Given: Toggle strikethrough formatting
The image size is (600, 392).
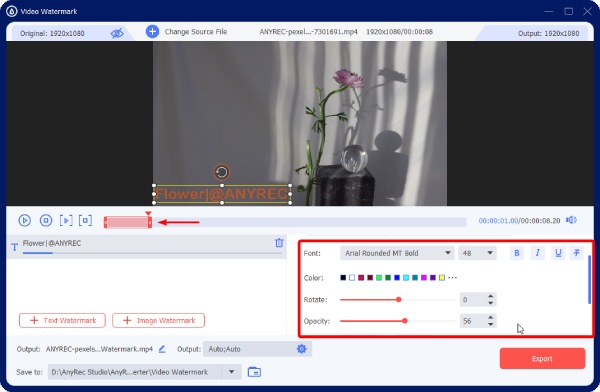Looking at the screenshot, I should click(577, 253).
